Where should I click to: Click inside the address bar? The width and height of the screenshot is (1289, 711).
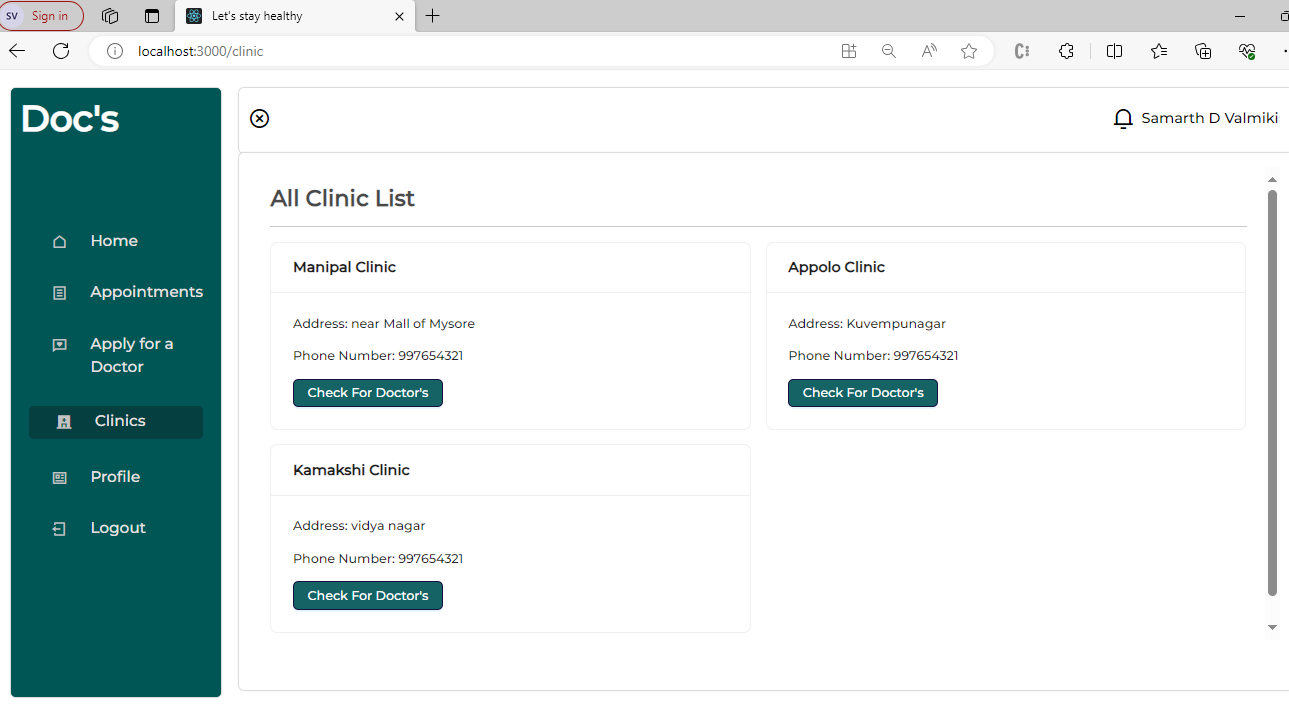[300, 50]
